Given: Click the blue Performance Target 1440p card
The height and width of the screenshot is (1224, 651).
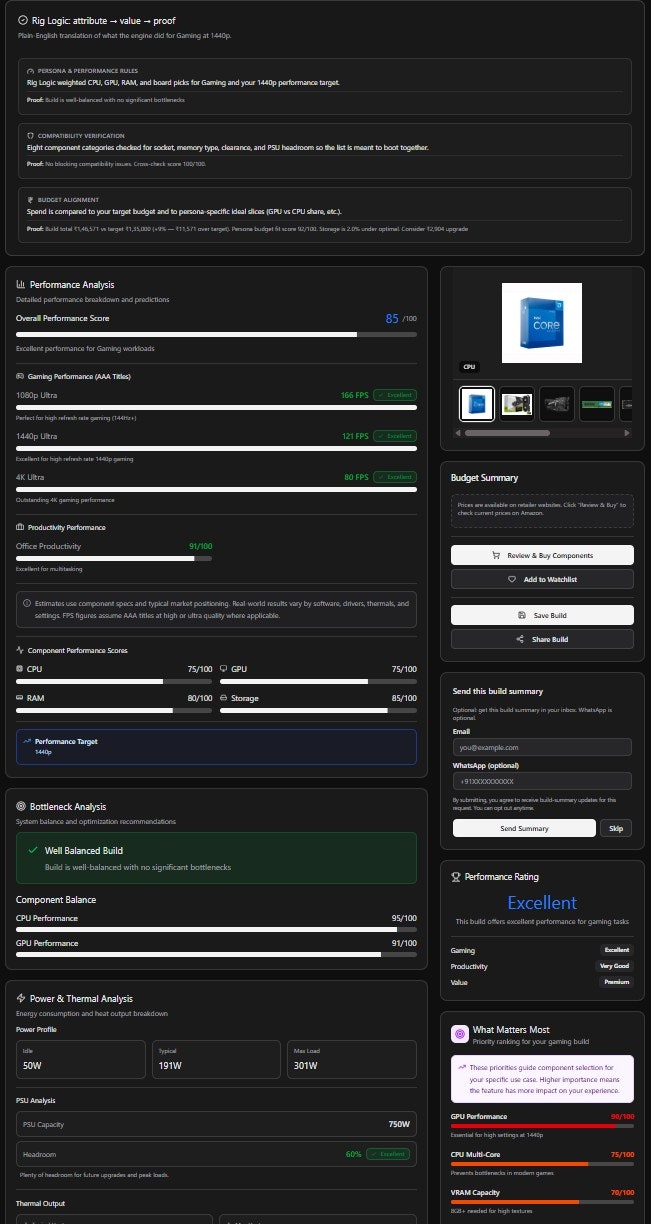Looking at the screenshot, I should (x=216, y=747).
